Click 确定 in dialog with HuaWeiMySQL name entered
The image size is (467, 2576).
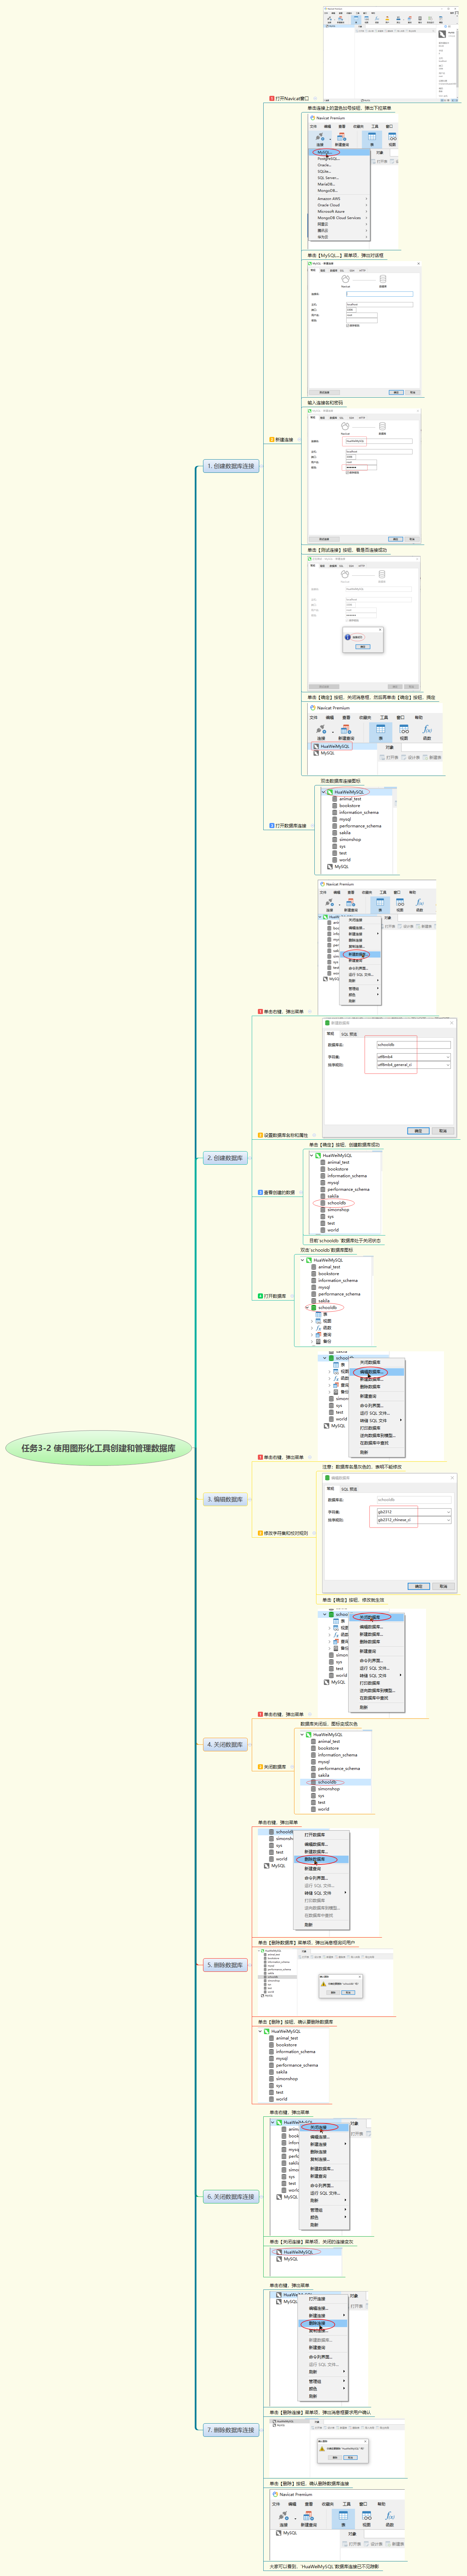point(396,539)
